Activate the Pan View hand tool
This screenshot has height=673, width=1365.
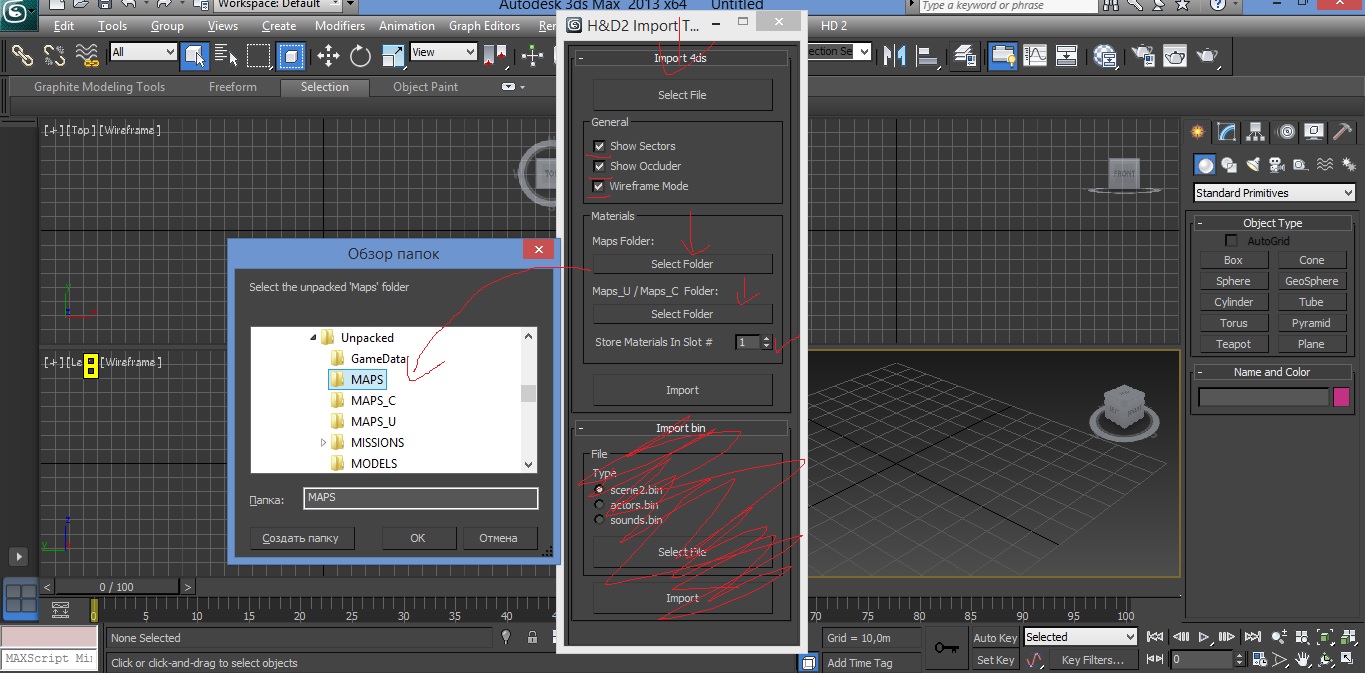pyautogui.click(x=1302, y=660)
